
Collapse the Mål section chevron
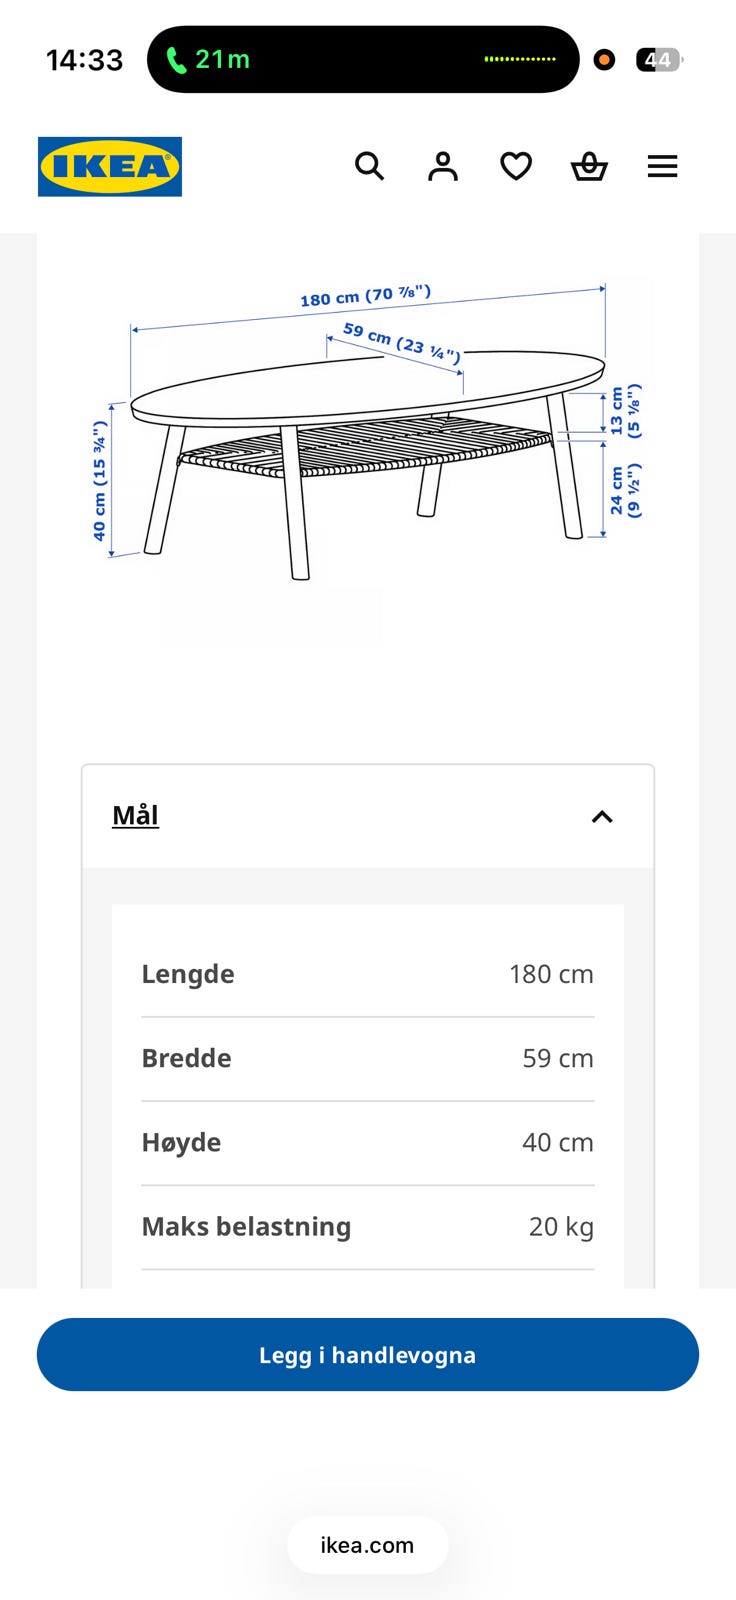pyautogui.click(x=602, y=817)
